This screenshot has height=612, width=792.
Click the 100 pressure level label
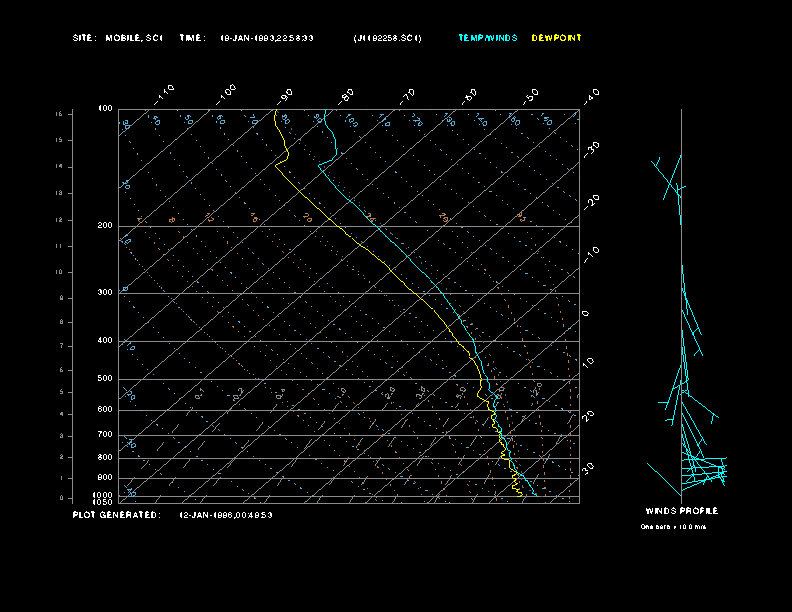click(x=105, y=109)
